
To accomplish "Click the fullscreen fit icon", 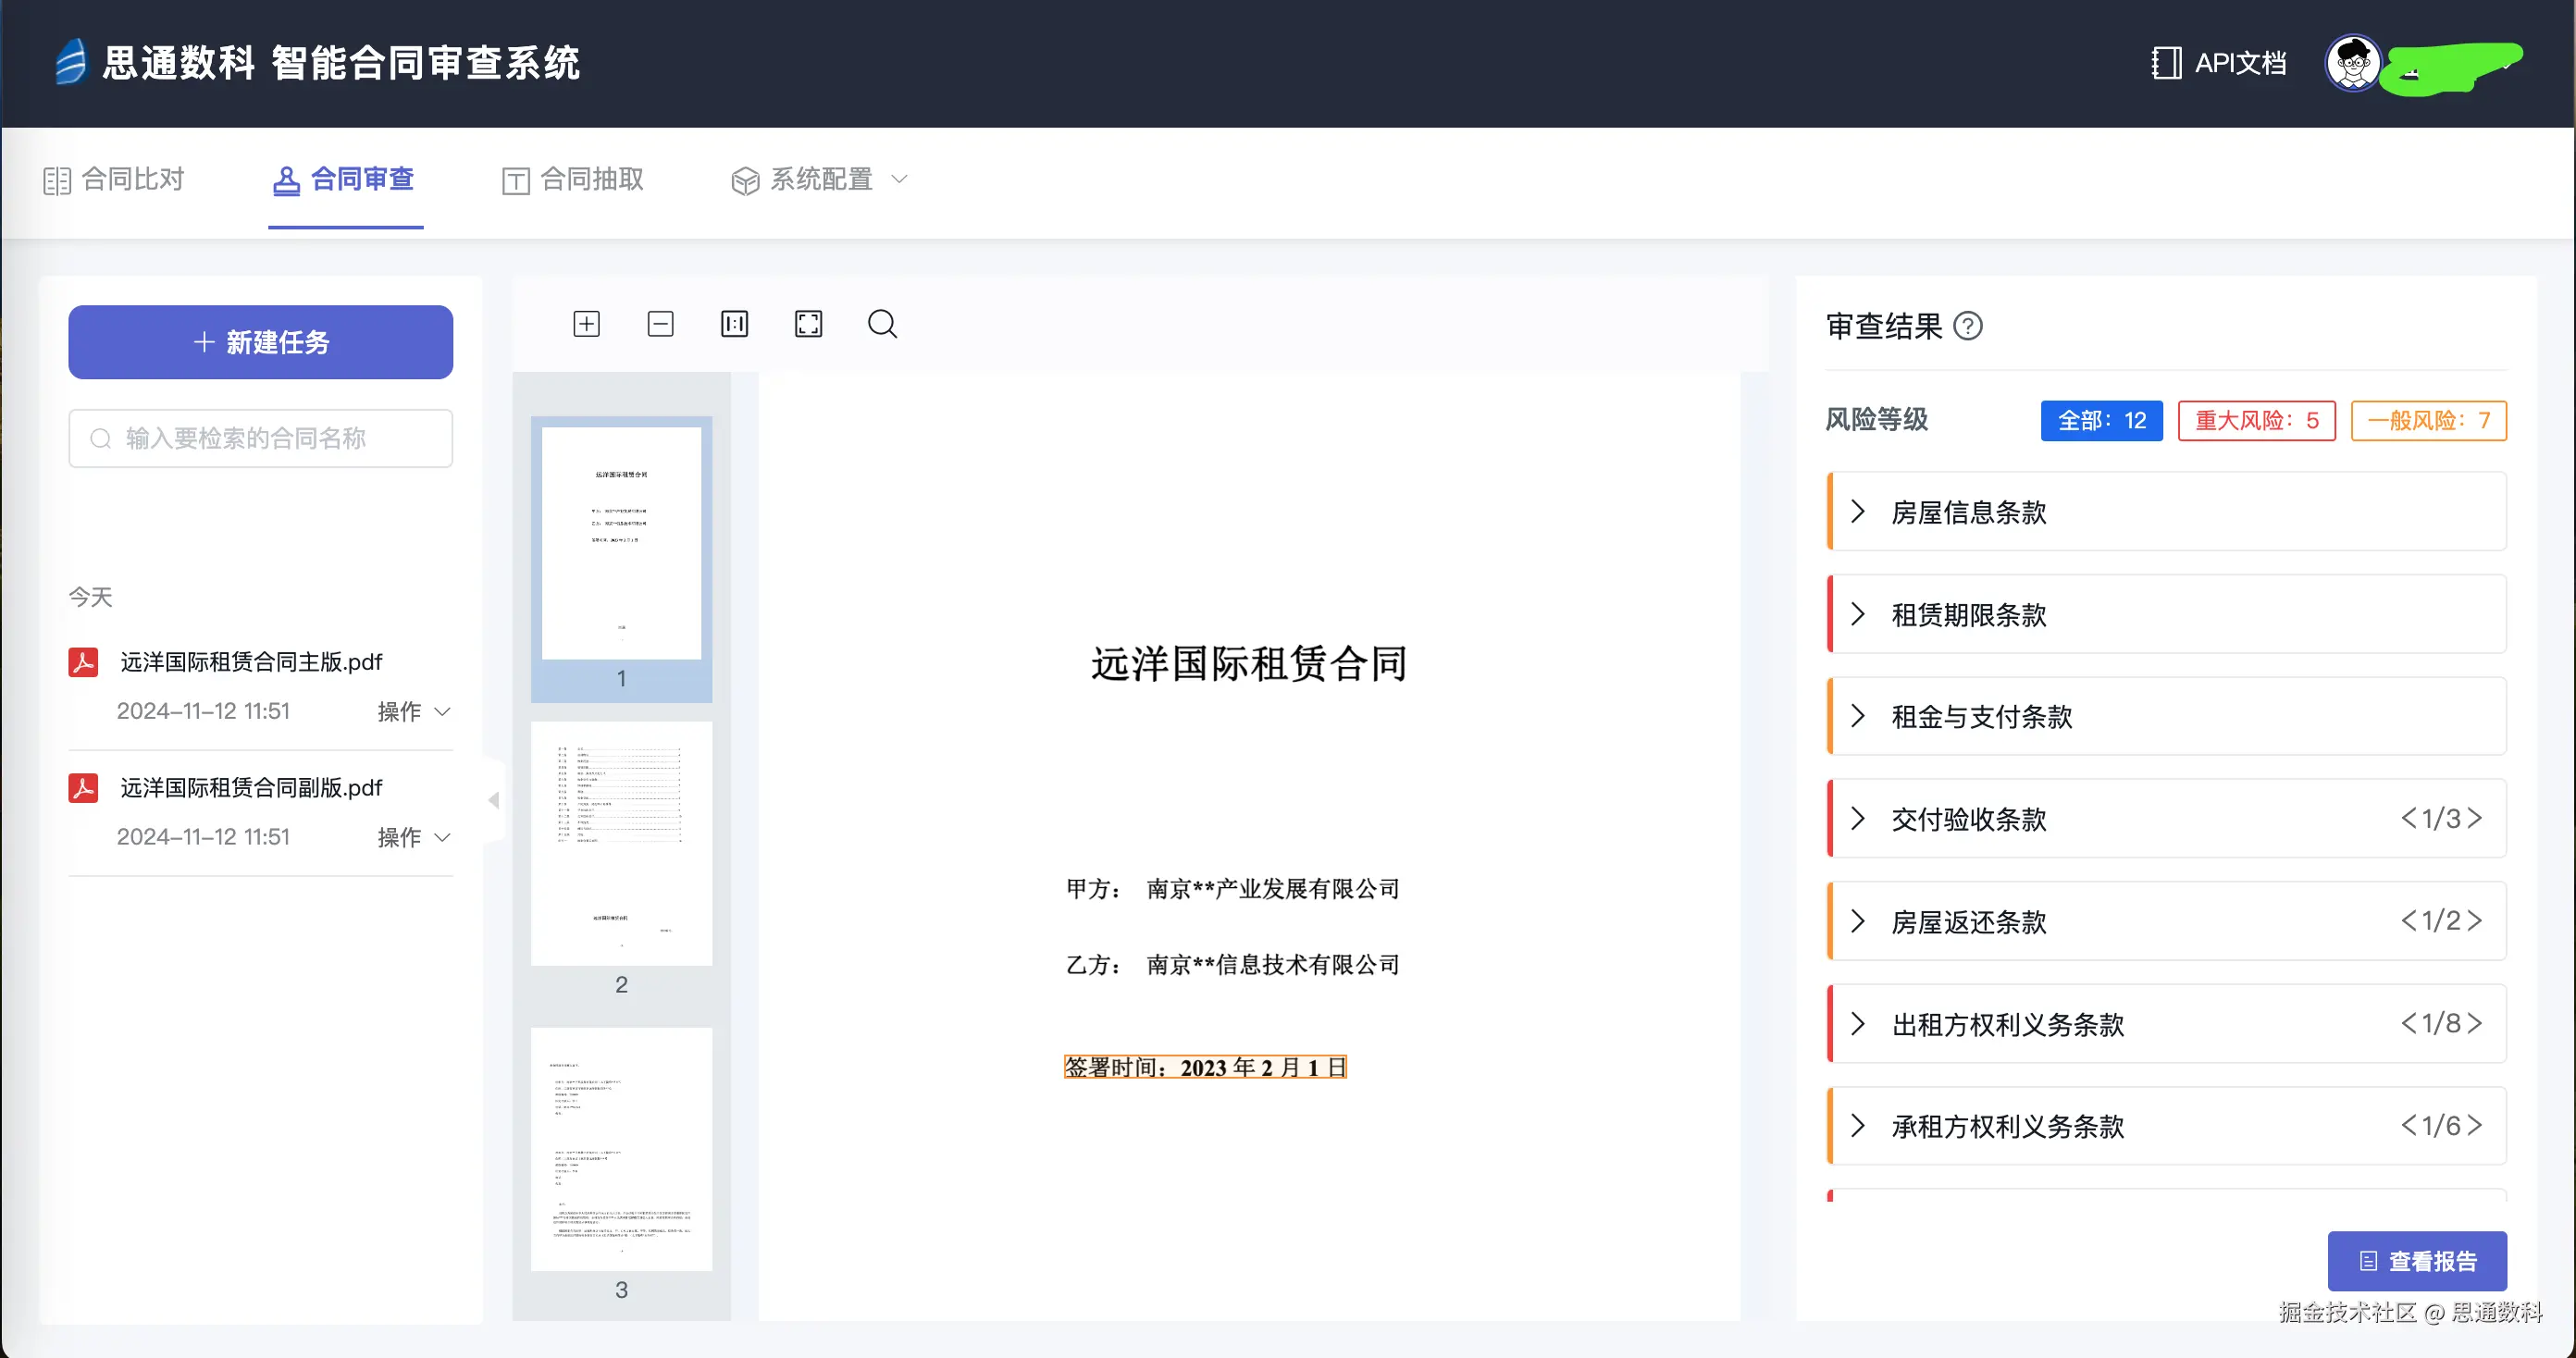I will [x=808, y=324].
